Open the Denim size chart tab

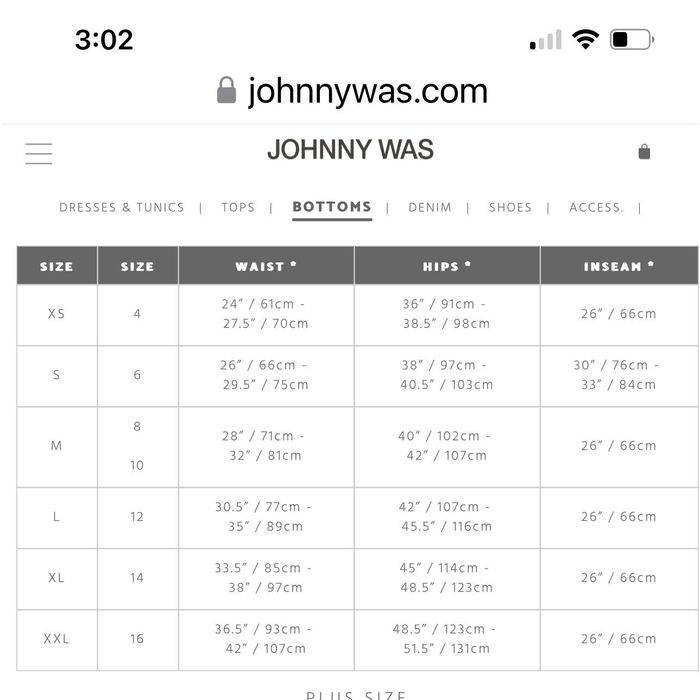[x=430, y=207]
